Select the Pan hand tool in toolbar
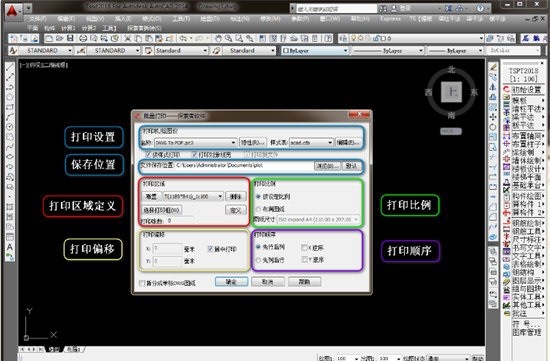 click(x=218, y=38)
